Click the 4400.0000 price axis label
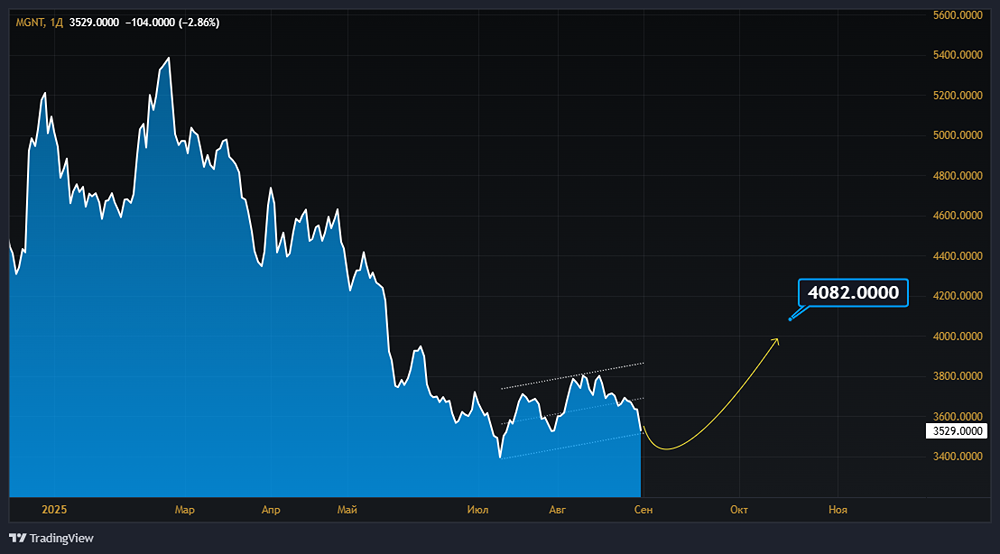 pyautogui.click(x=957, y=256)
